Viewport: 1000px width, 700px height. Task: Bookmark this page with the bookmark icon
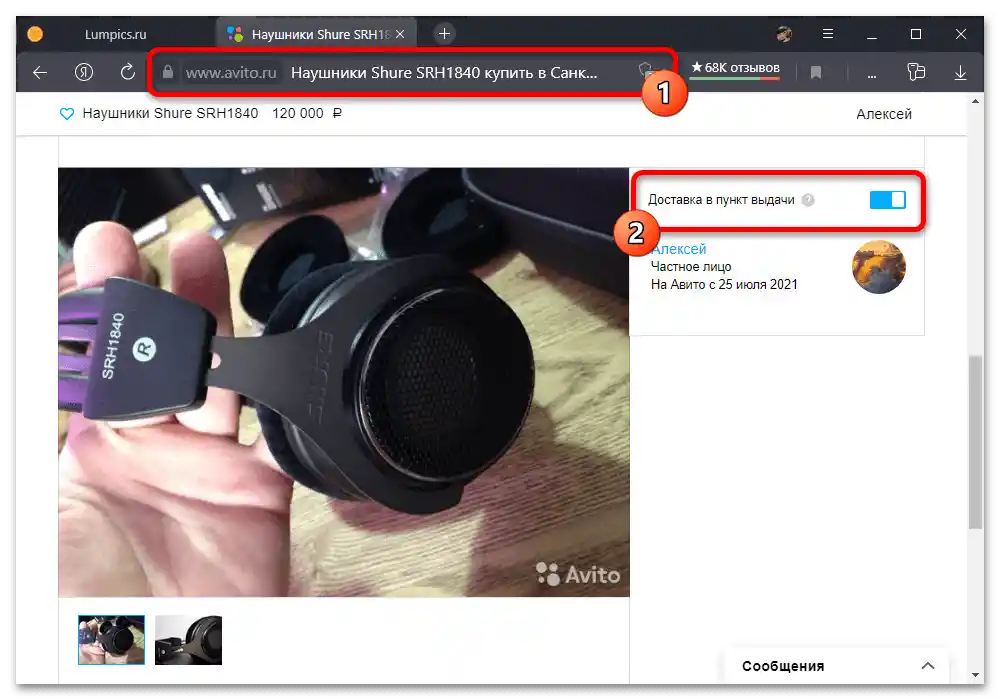[x=816, y=73]
